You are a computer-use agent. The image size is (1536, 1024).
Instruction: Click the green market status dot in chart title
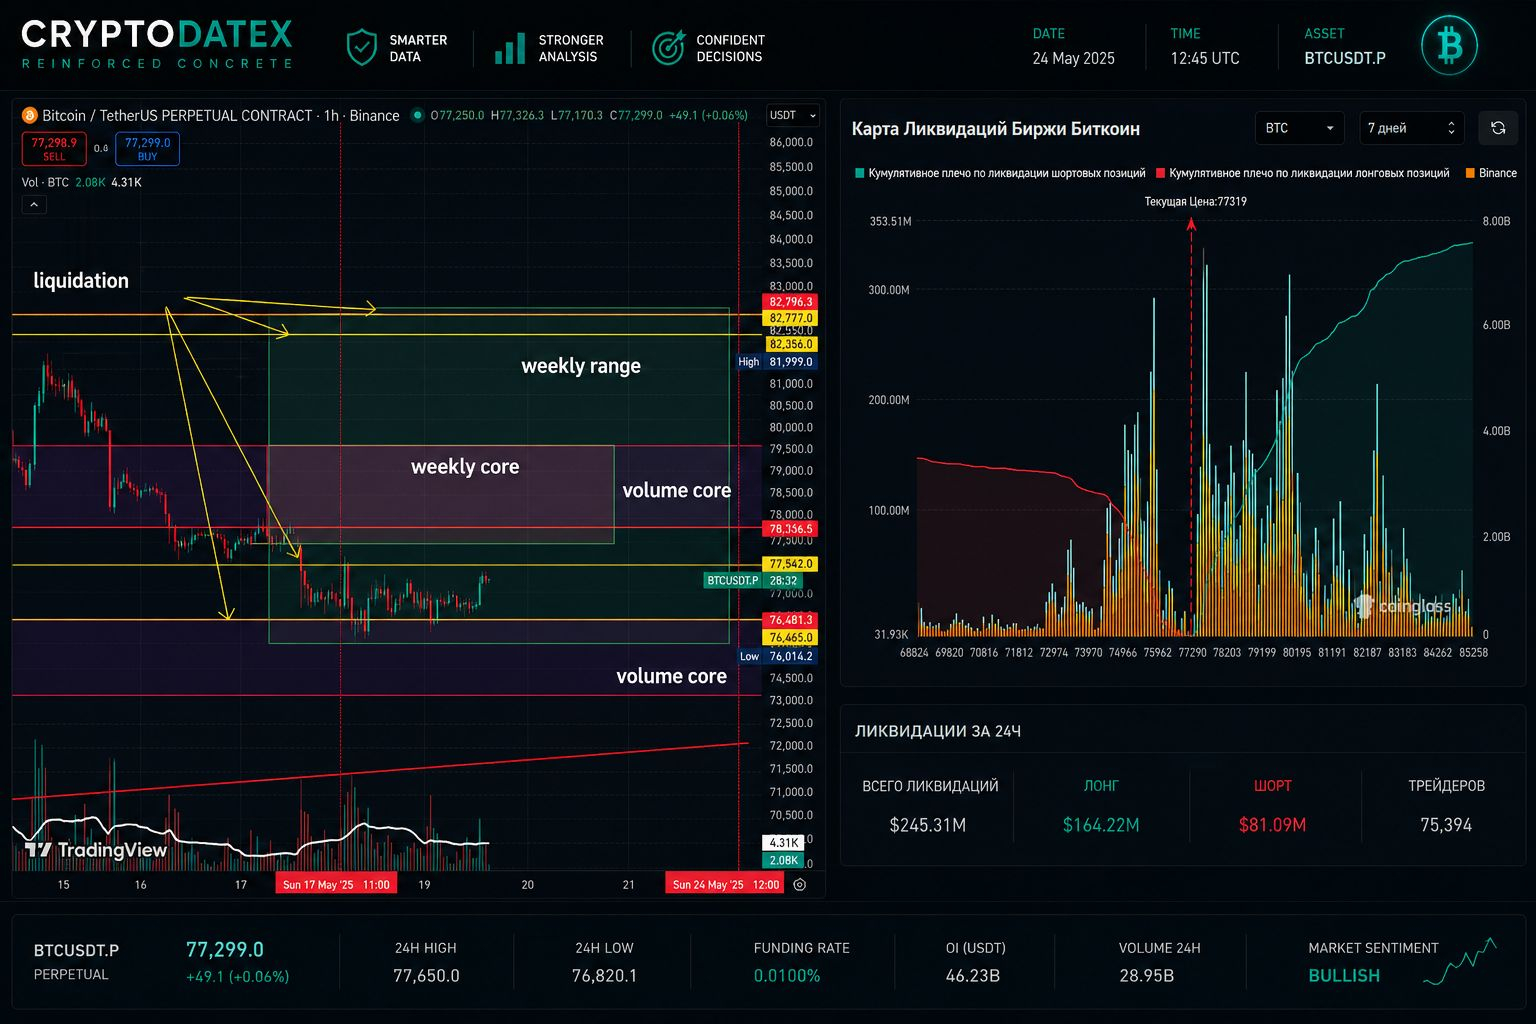(x=417, y=115)
